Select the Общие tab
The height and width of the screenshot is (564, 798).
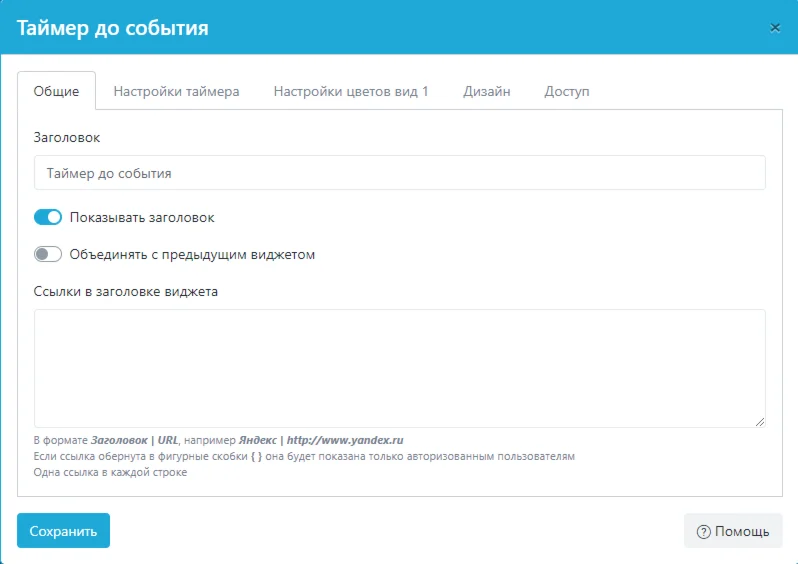tap(56, 91)
